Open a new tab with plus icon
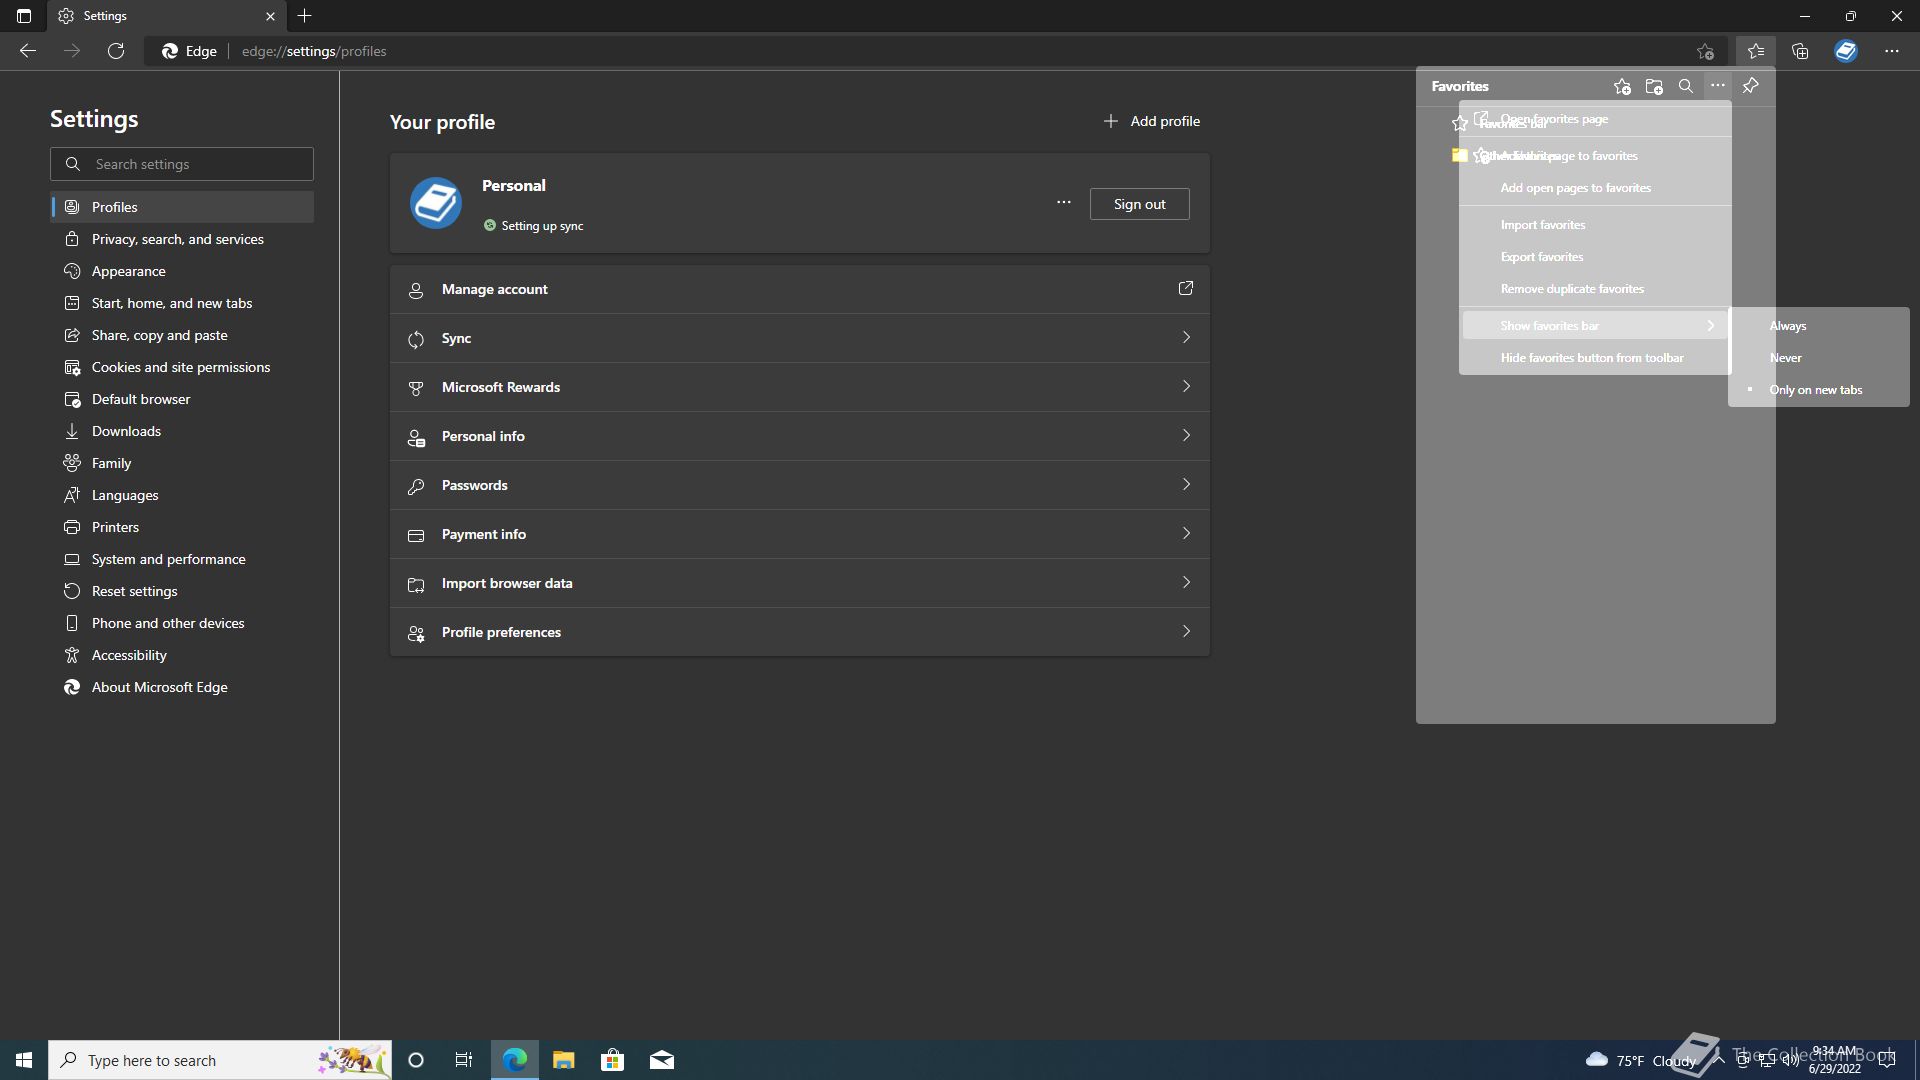Image resolution: width=1920 pixels, height=1080 pixels. pyautogui.click(x=305, y=16)
